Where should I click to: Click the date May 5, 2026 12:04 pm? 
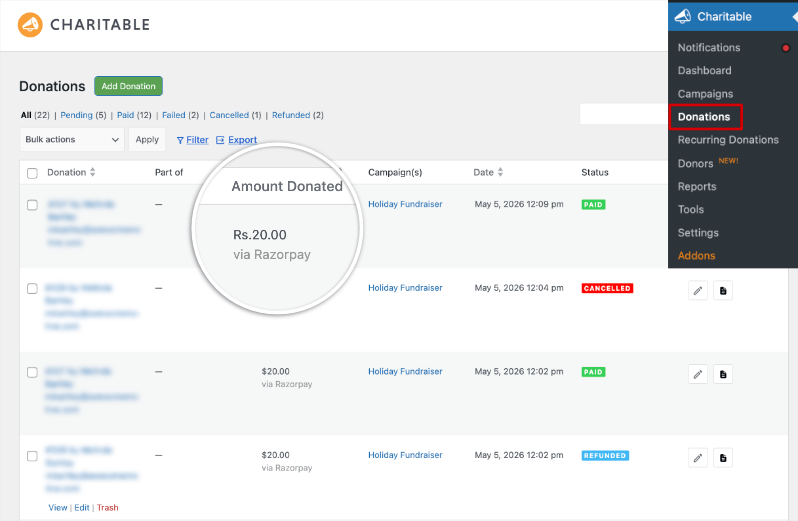(x=519, y=288)
